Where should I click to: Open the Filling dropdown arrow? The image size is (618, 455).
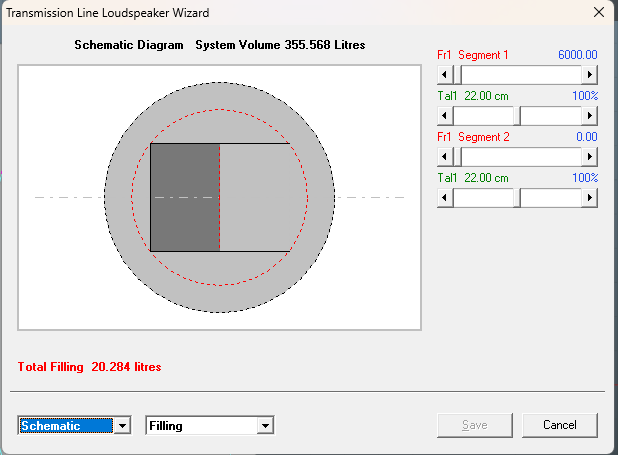coord(265,425)
